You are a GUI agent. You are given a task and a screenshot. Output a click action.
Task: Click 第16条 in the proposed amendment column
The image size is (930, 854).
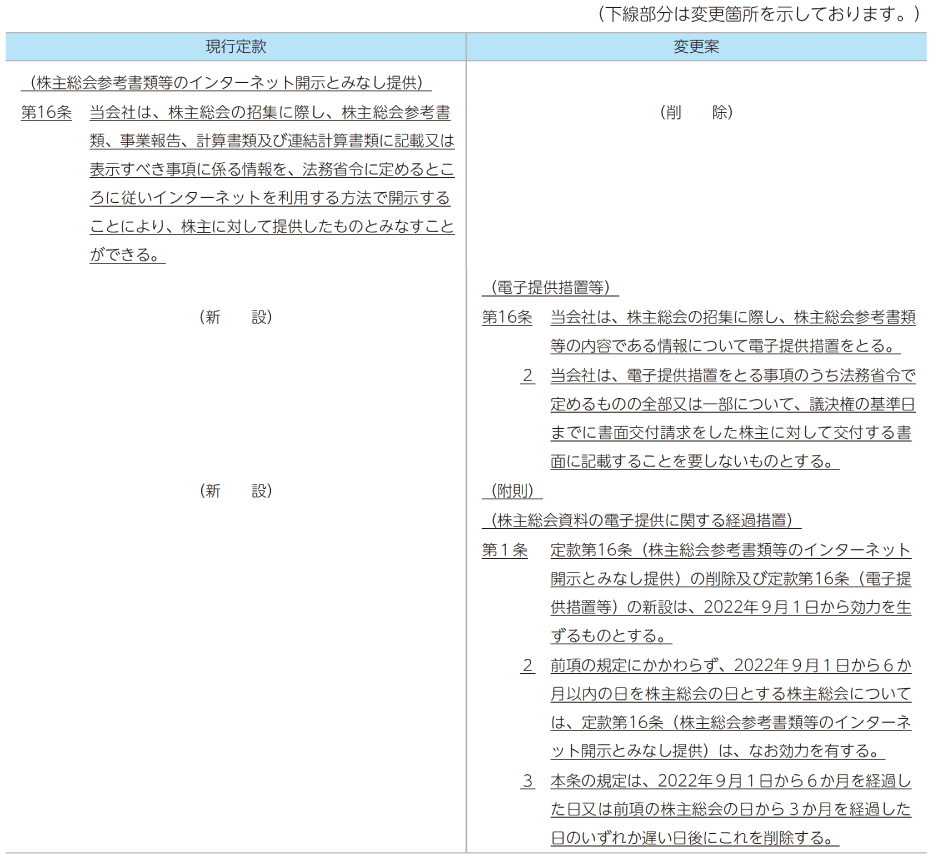(506, 317)
